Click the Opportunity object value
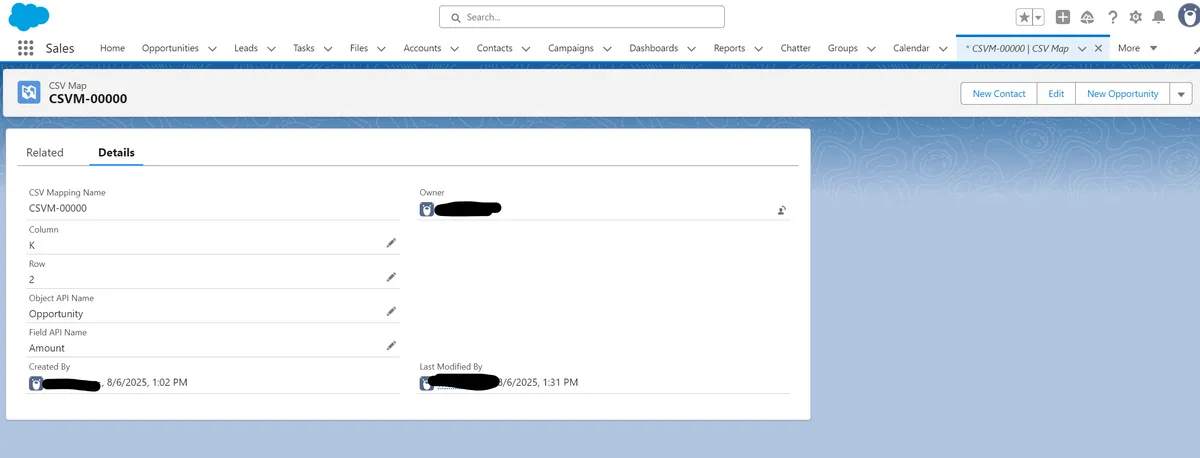 [x=56, y=314]
